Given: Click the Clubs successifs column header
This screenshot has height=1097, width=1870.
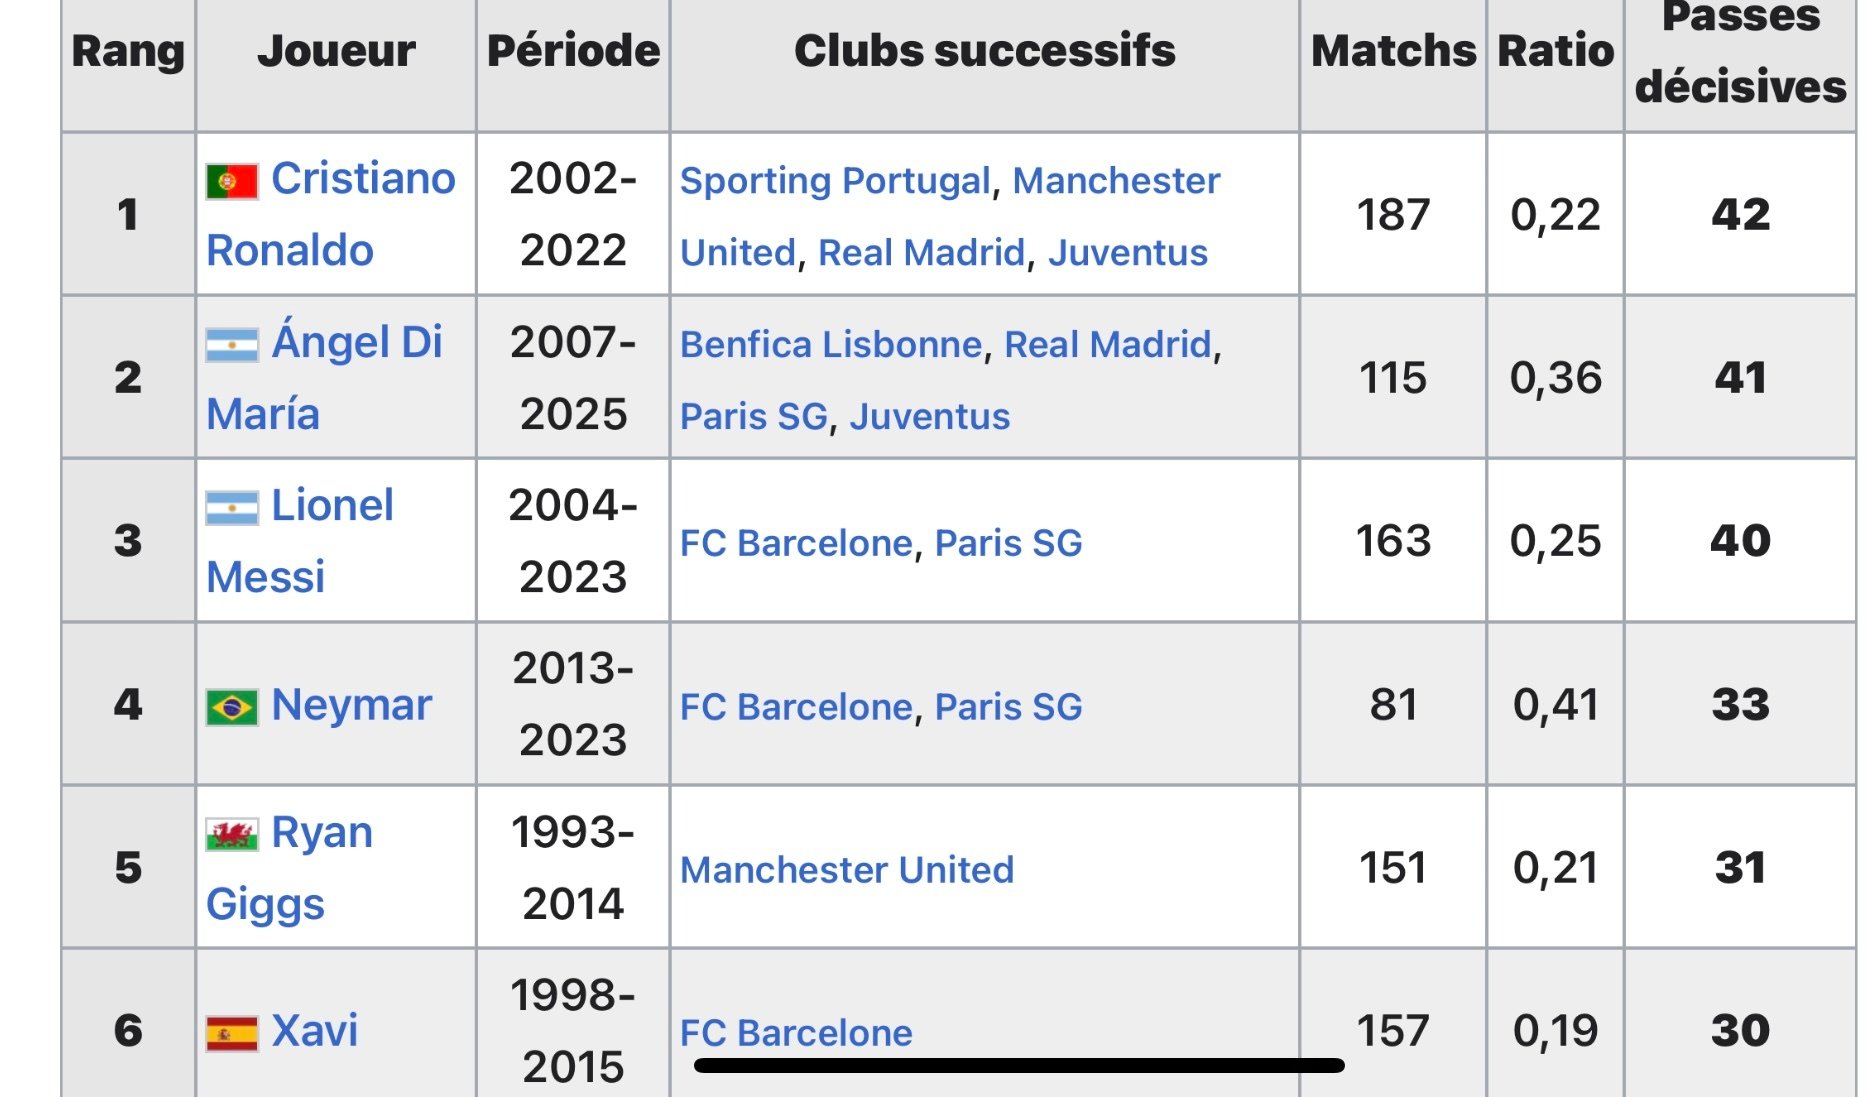Looking at the screenshot, I should point(984,52).
